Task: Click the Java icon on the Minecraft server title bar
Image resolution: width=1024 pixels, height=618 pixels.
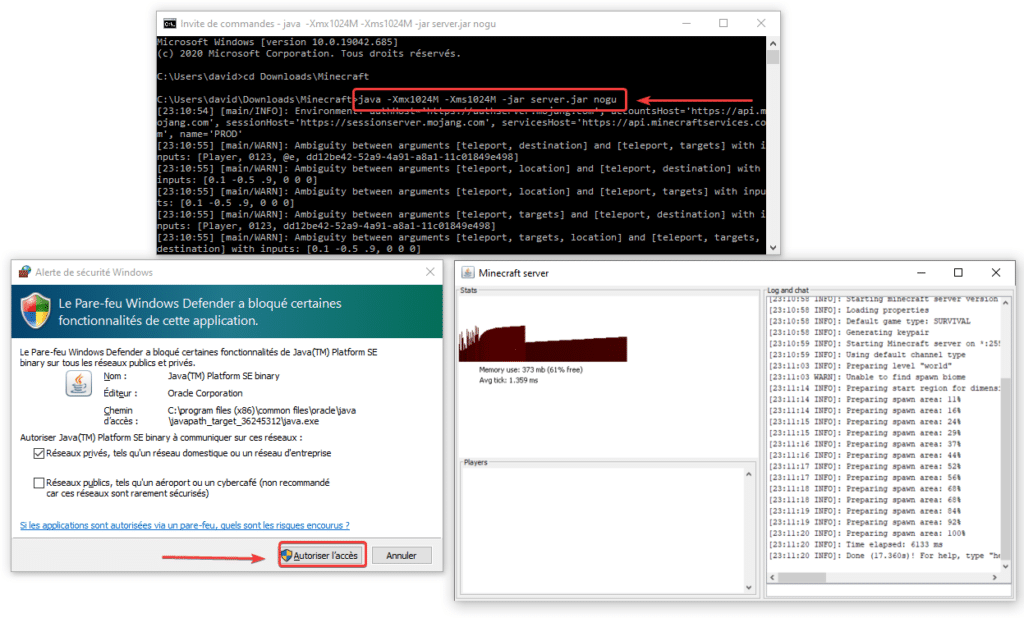Action: pyautogui.click(x=466, y=272)
